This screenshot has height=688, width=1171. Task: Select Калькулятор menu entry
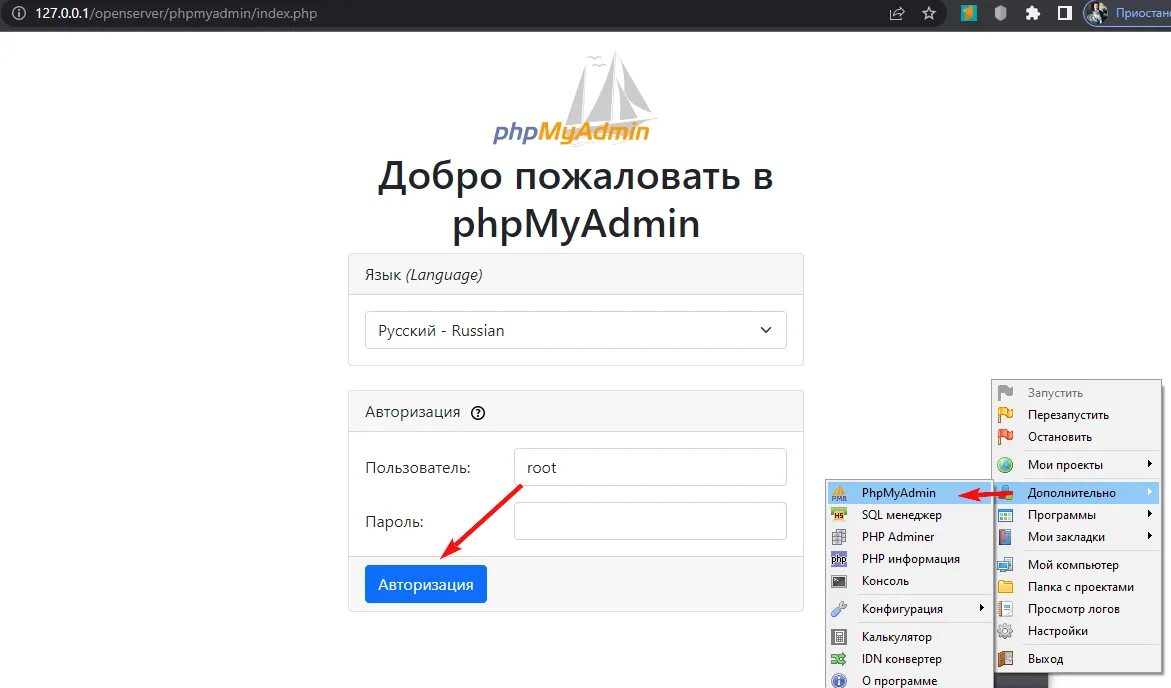[909, 637]
